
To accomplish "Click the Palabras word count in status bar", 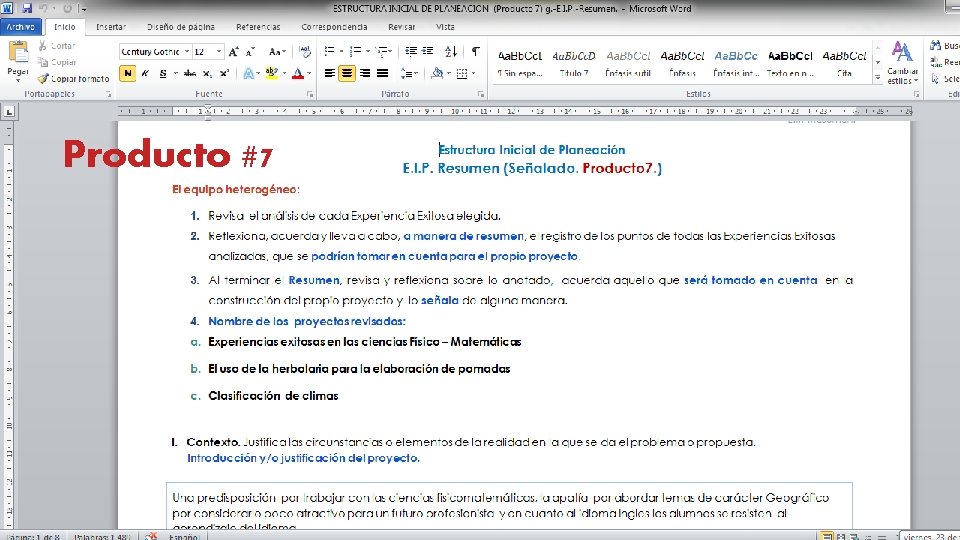I will [x=102, y=536].
